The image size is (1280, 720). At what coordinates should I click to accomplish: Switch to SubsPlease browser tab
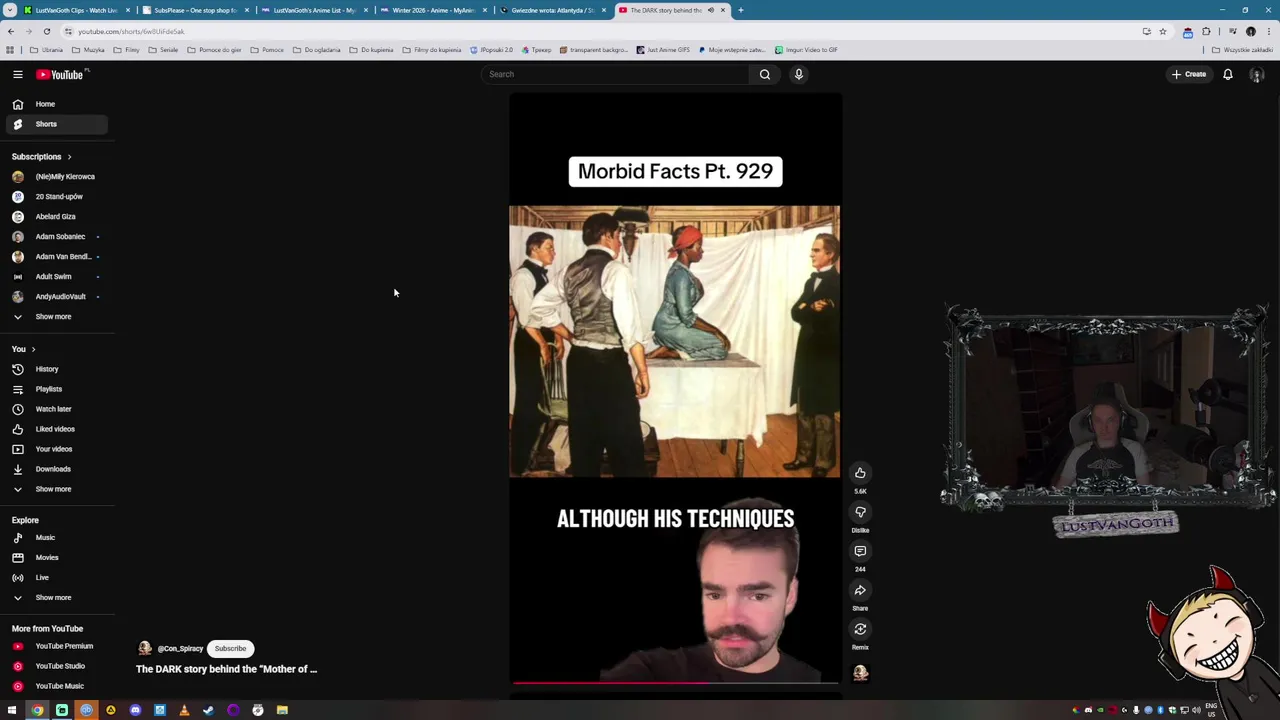pyautogui.click(x=196, y=10)
